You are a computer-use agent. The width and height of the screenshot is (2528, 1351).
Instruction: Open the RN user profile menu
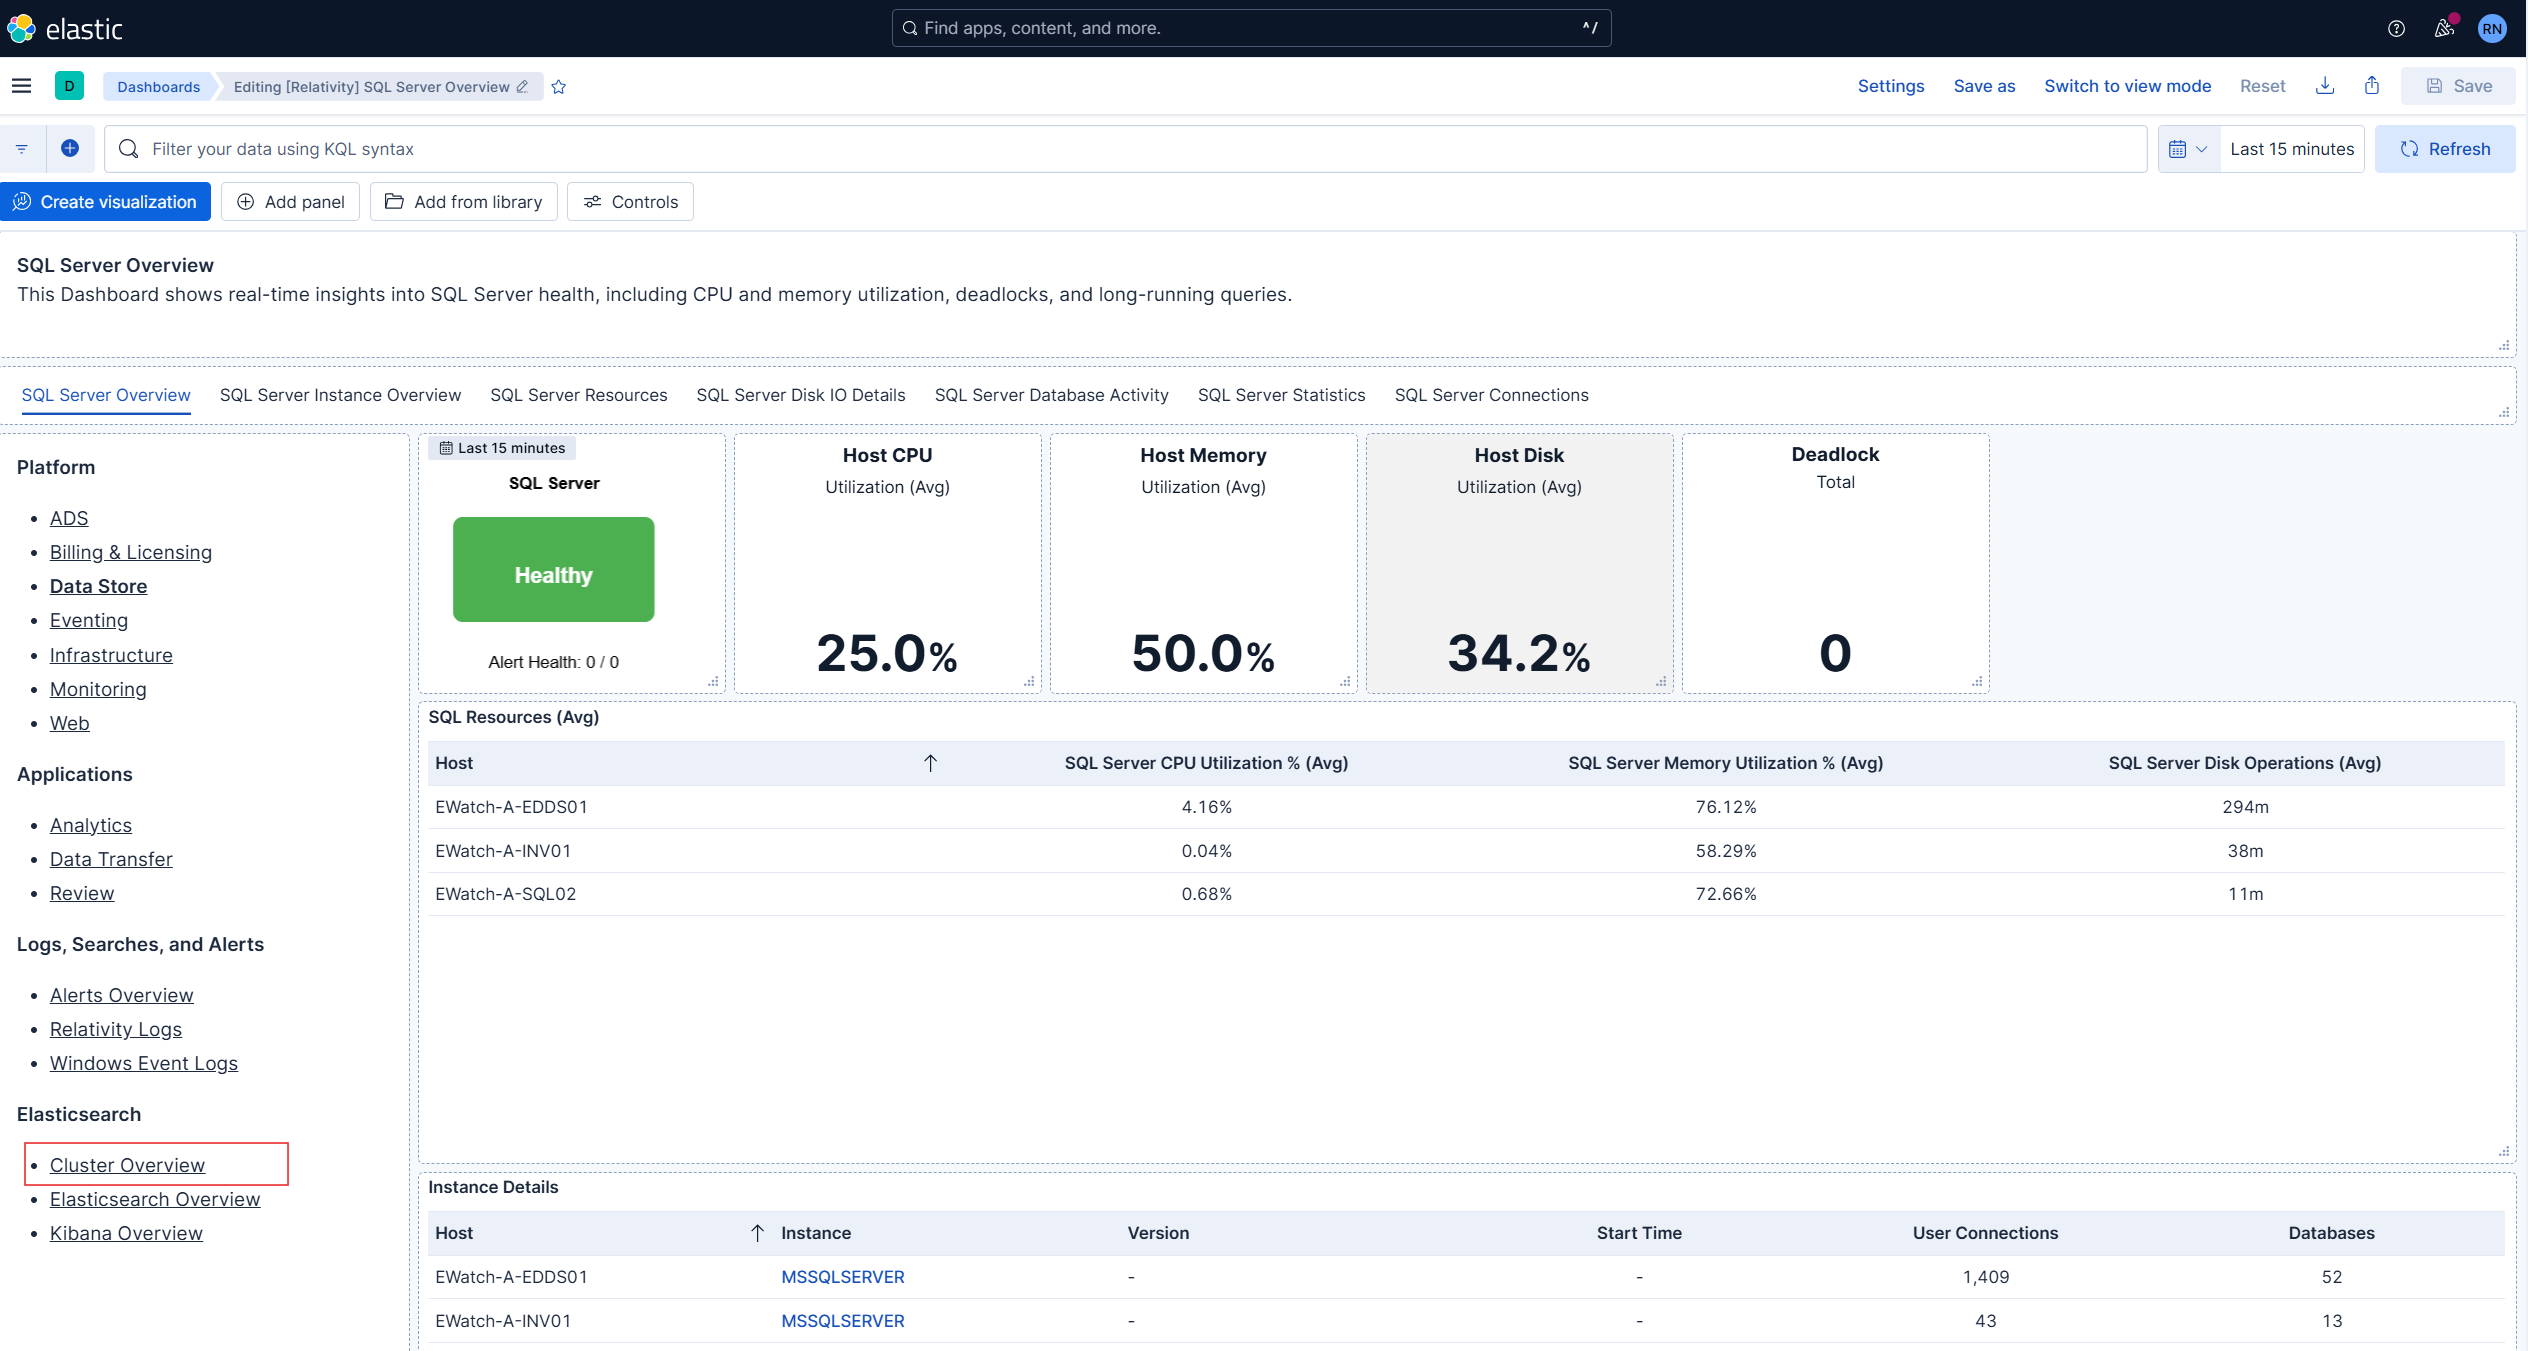2491,28
